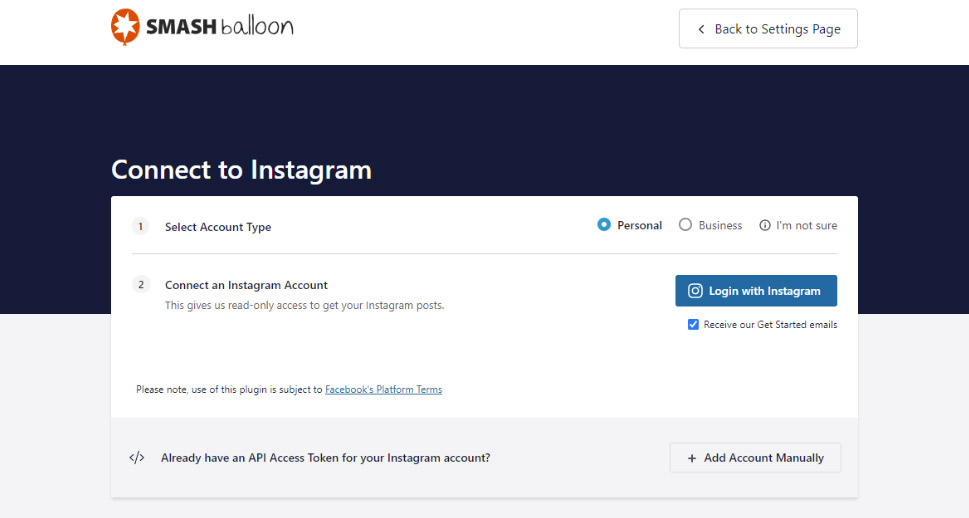The height and width of the screenshot is (518, 969).
Task: Login with Instagram
Action: 756,291
